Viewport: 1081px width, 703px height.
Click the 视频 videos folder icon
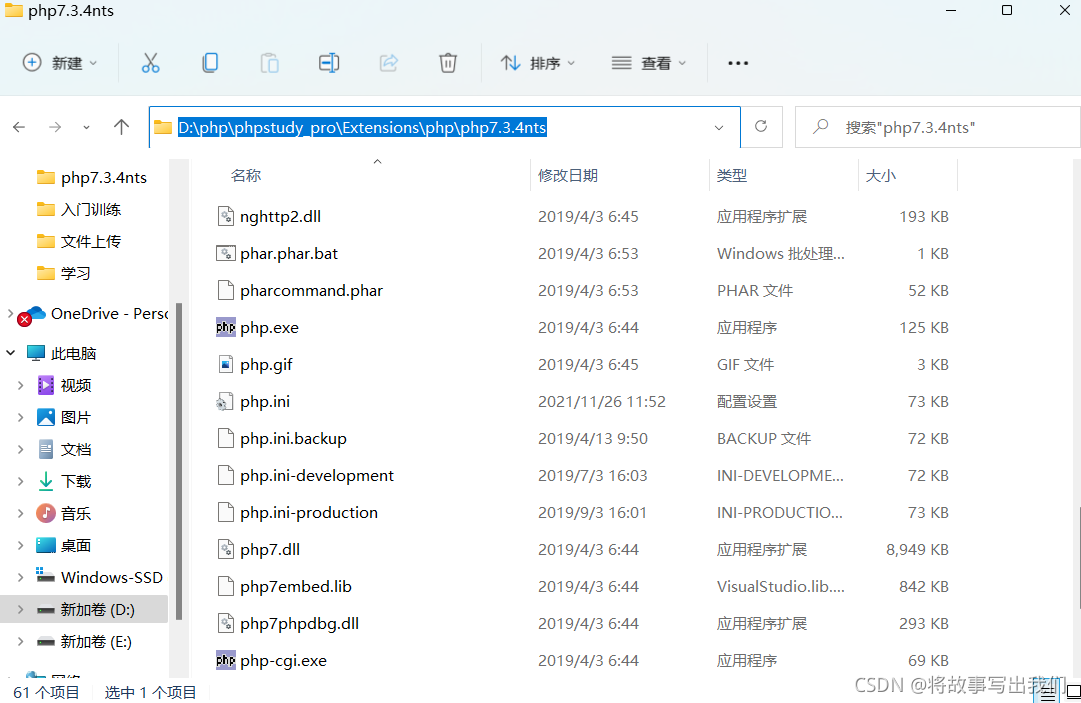46,385
